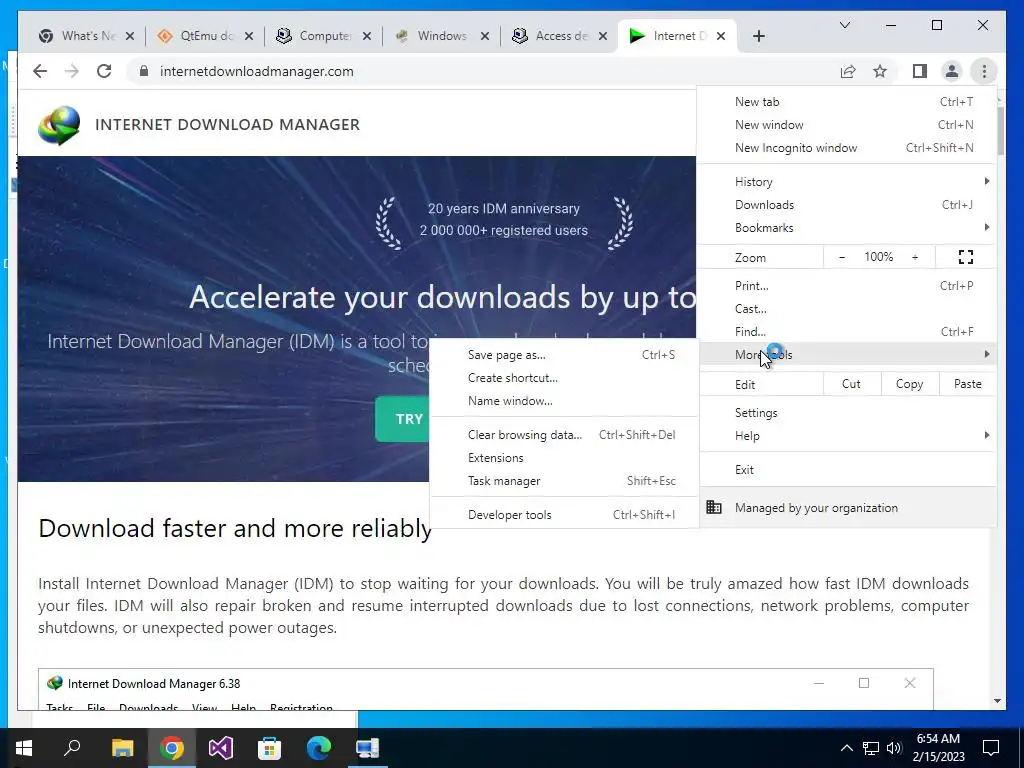
Task: Bookmark this page with the star icon
Action: (x=880, y=71)
